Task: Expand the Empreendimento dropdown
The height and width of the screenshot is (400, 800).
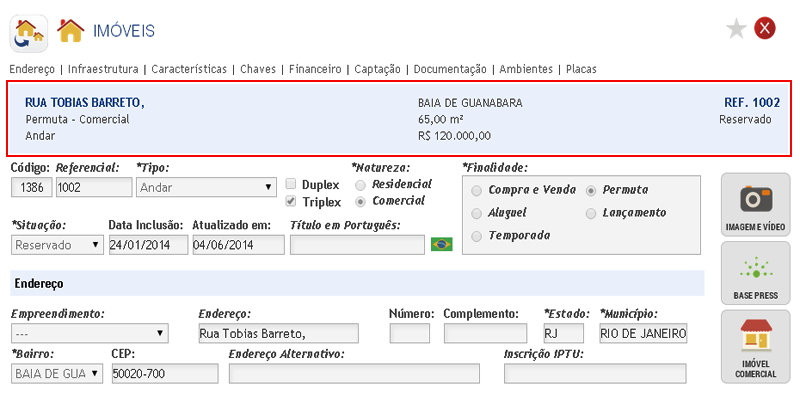Action: pos(90,333)
